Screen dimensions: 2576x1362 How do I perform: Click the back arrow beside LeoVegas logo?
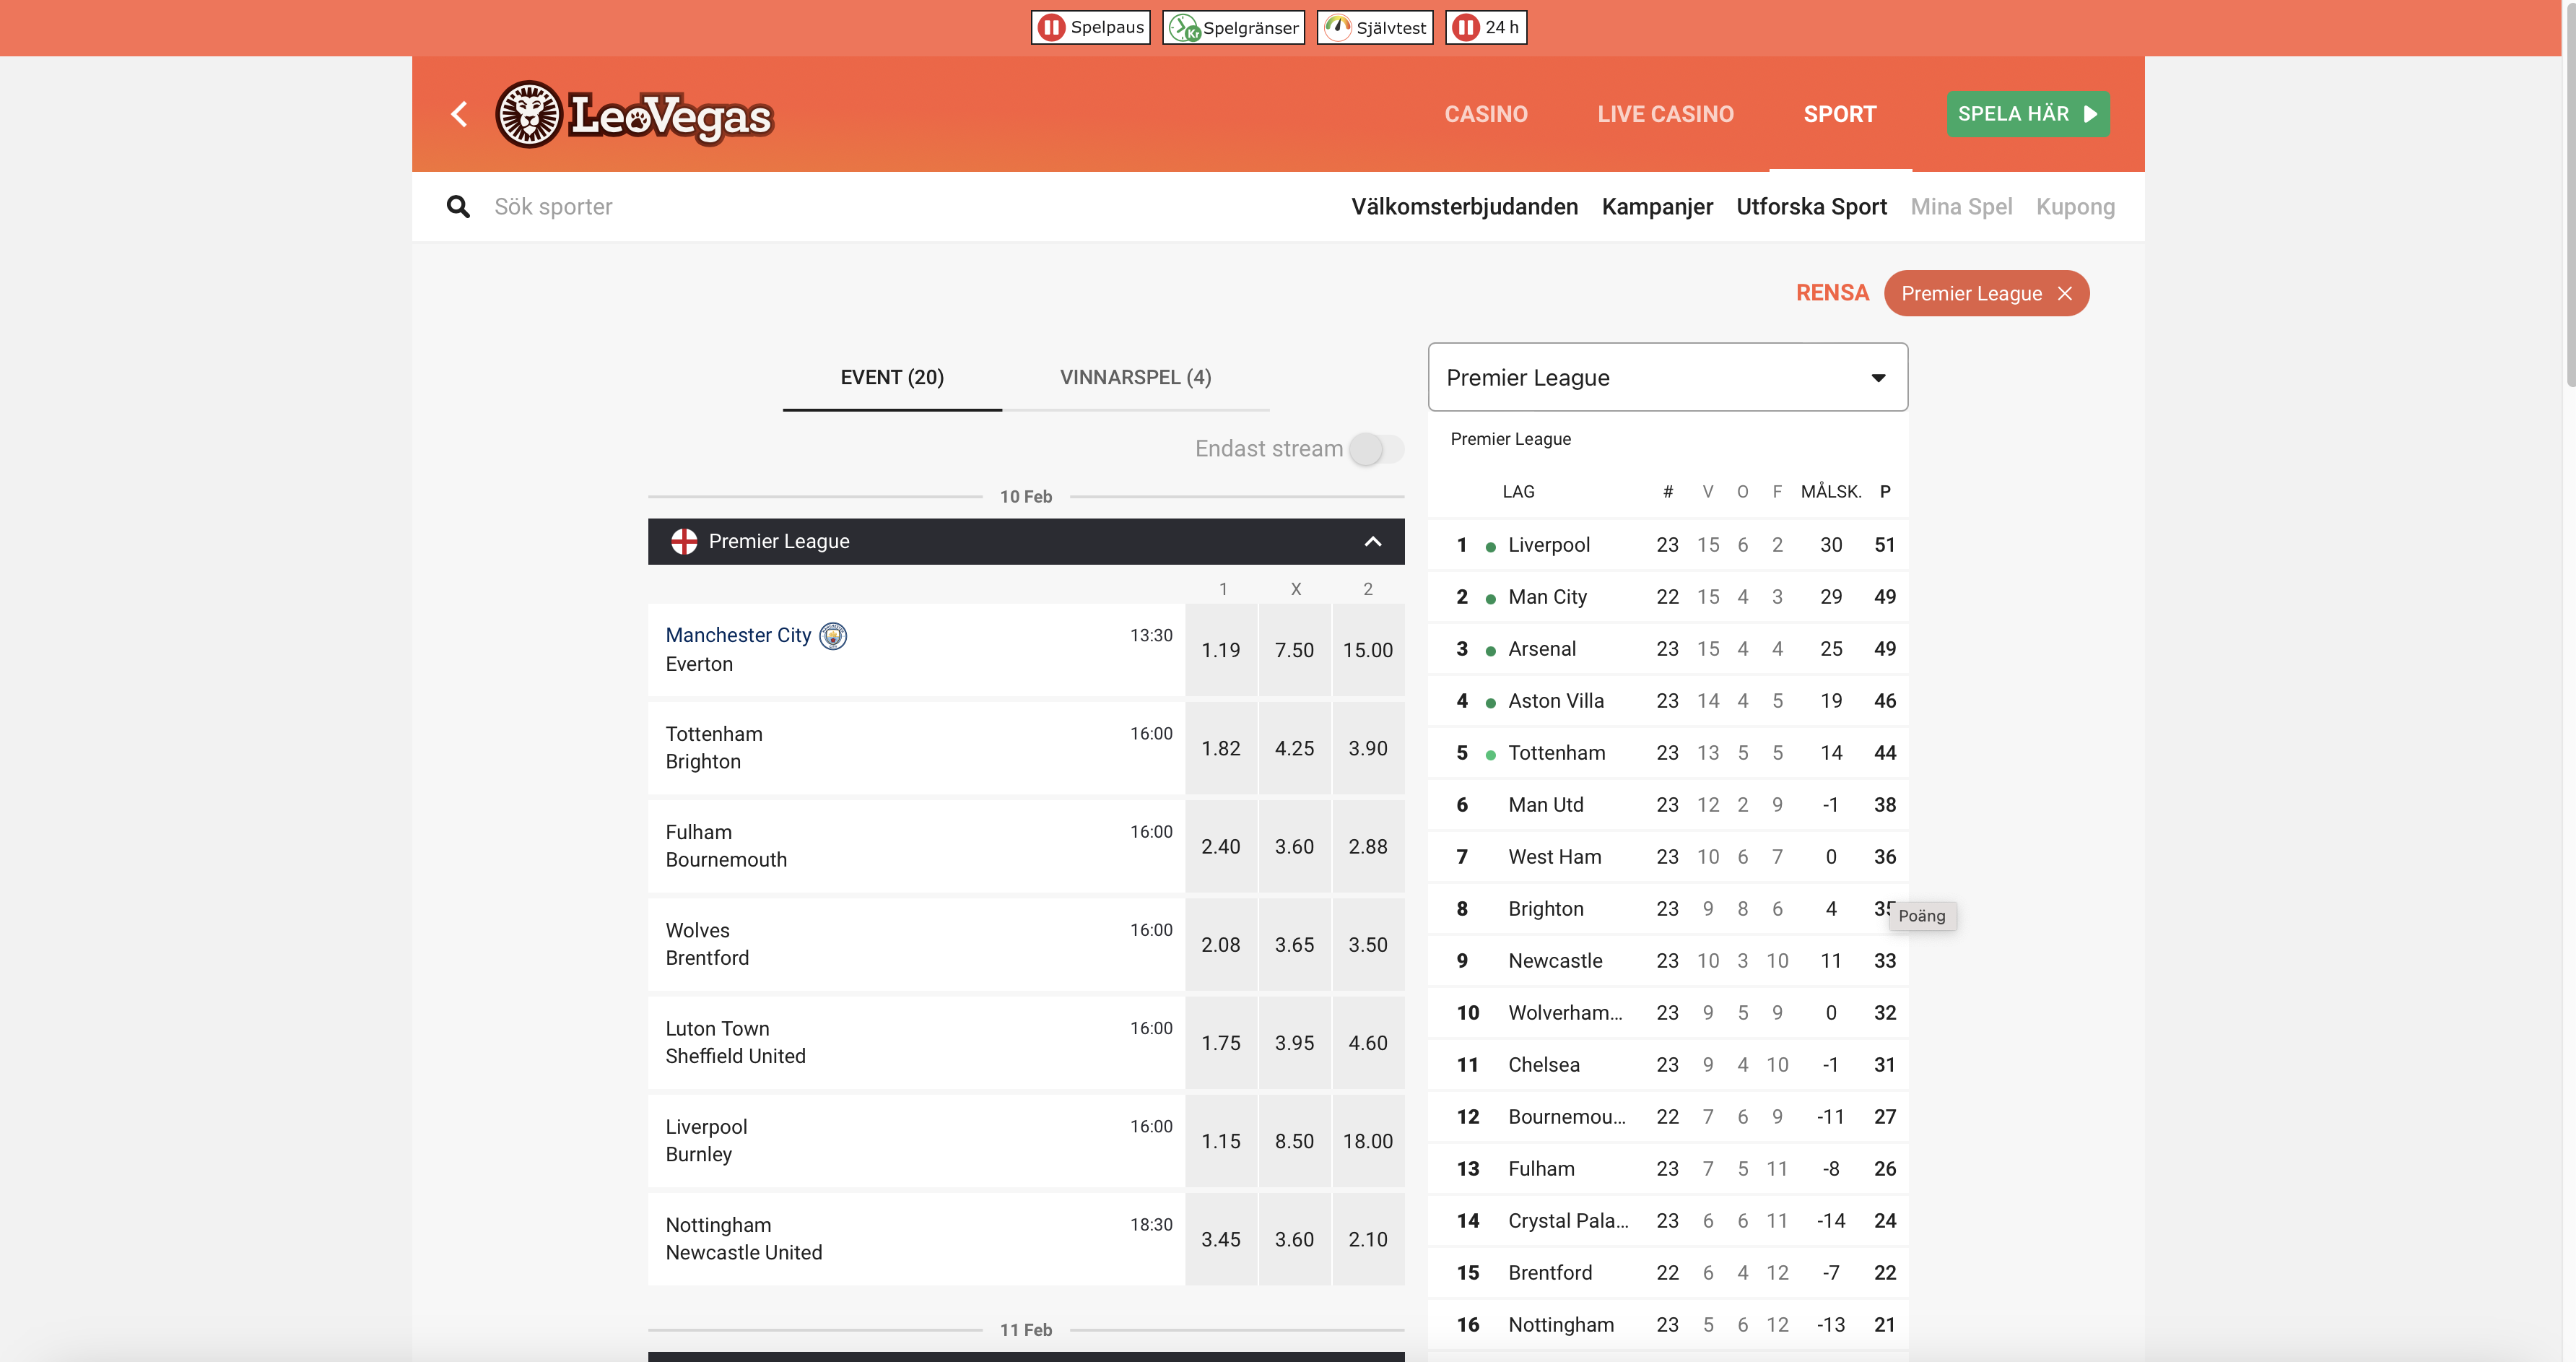[459, 114]
